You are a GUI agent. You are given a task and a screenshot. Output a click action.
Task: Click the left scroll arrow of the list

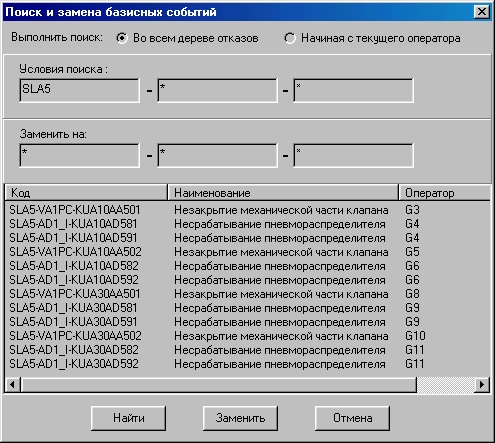tap(12, 384)
